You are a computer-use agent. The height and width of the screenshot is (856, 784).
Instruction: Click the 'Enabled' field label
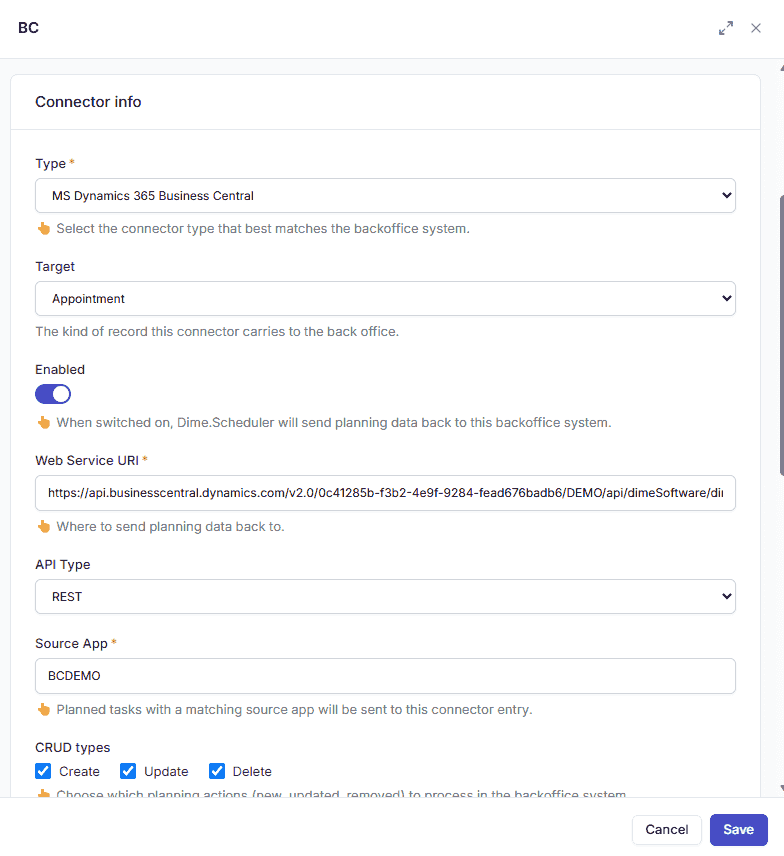point(60,370)
